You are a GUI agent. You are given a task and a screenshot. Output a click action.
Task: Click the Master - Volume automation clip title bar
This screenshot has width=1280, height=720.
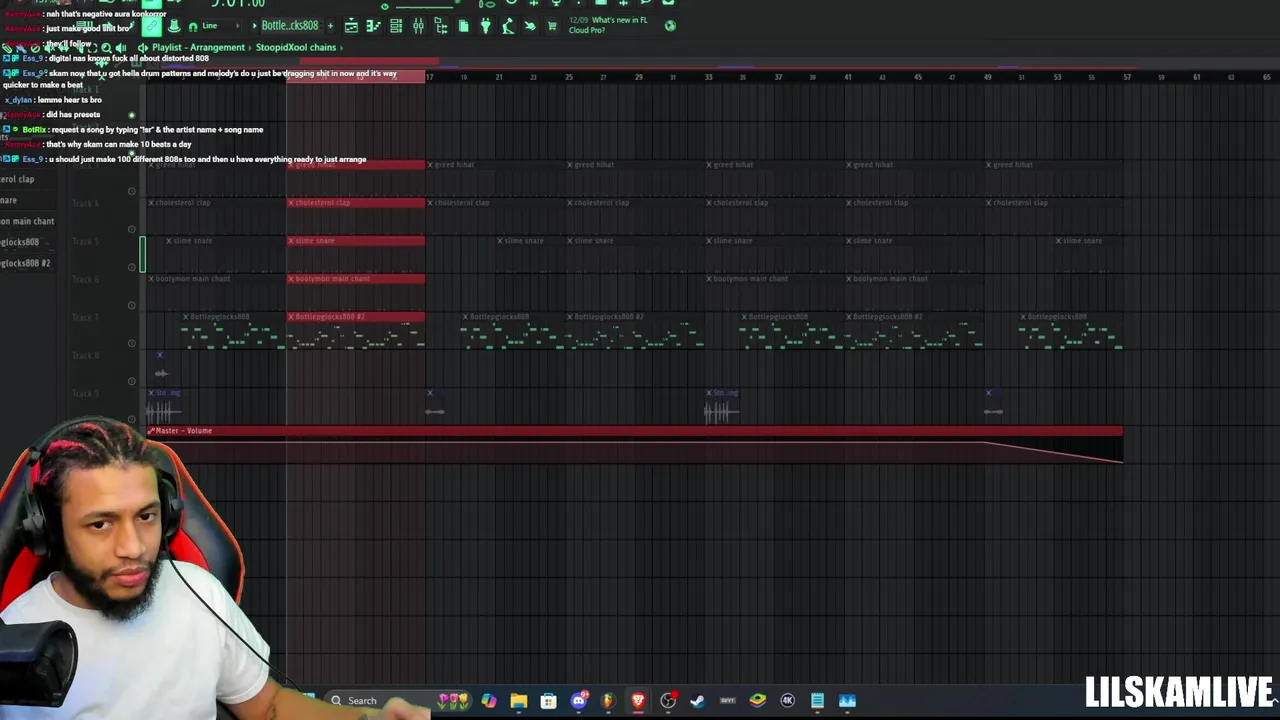click(x=635, y=430)
